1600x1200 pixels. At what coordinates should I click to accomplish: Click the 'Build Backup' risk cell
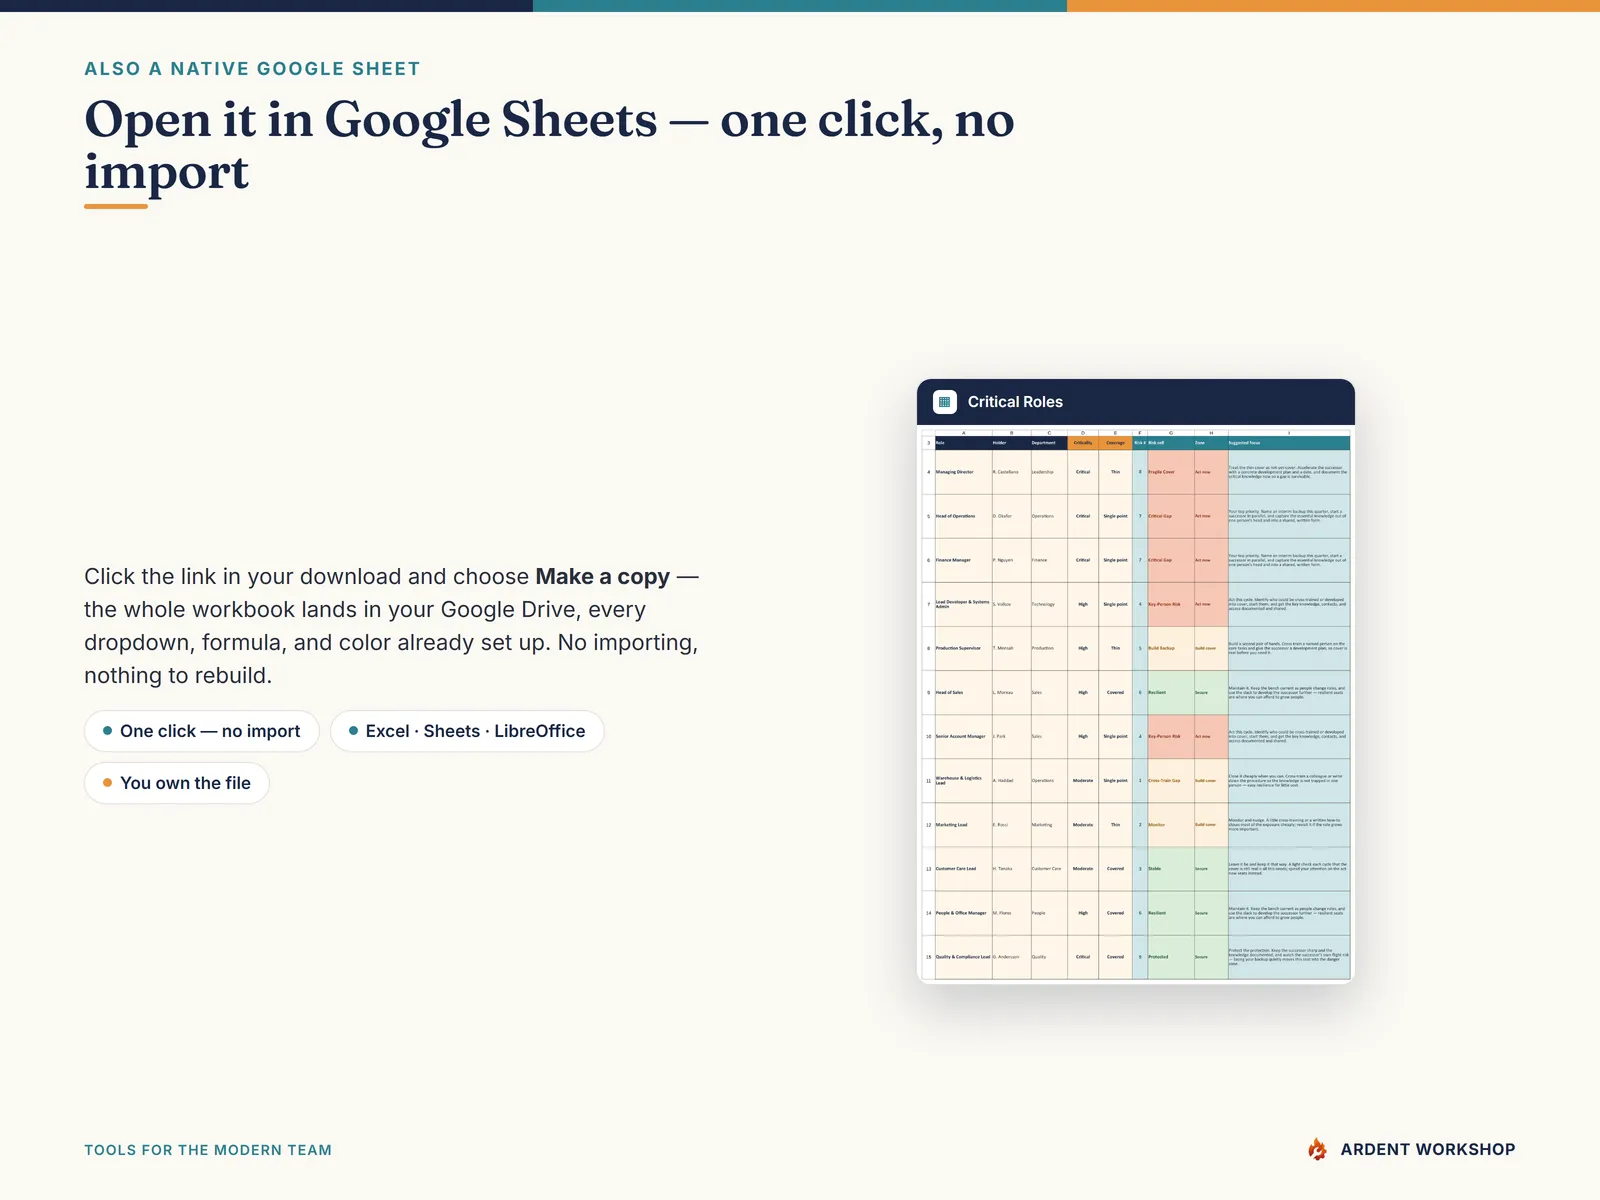coord(1170,648)
